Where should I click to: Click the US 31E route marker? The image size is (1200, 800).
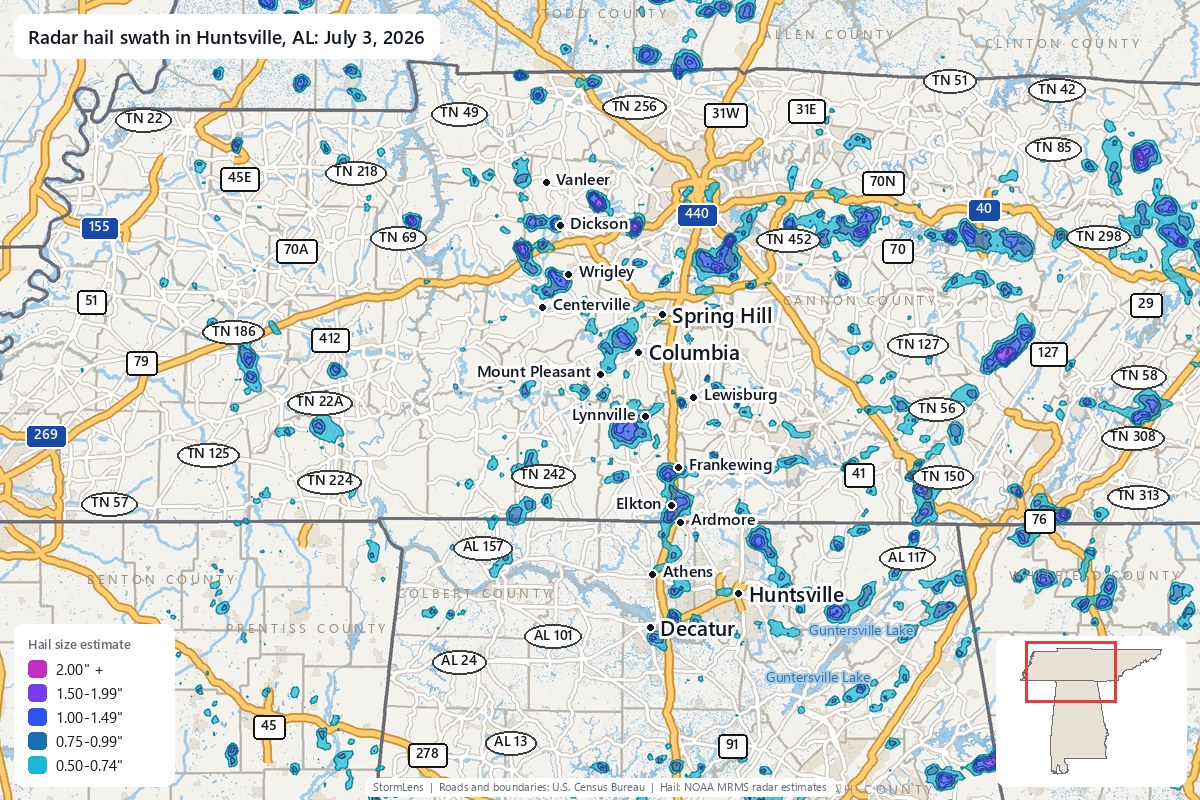pyautogui.click(x=805, y=110)
